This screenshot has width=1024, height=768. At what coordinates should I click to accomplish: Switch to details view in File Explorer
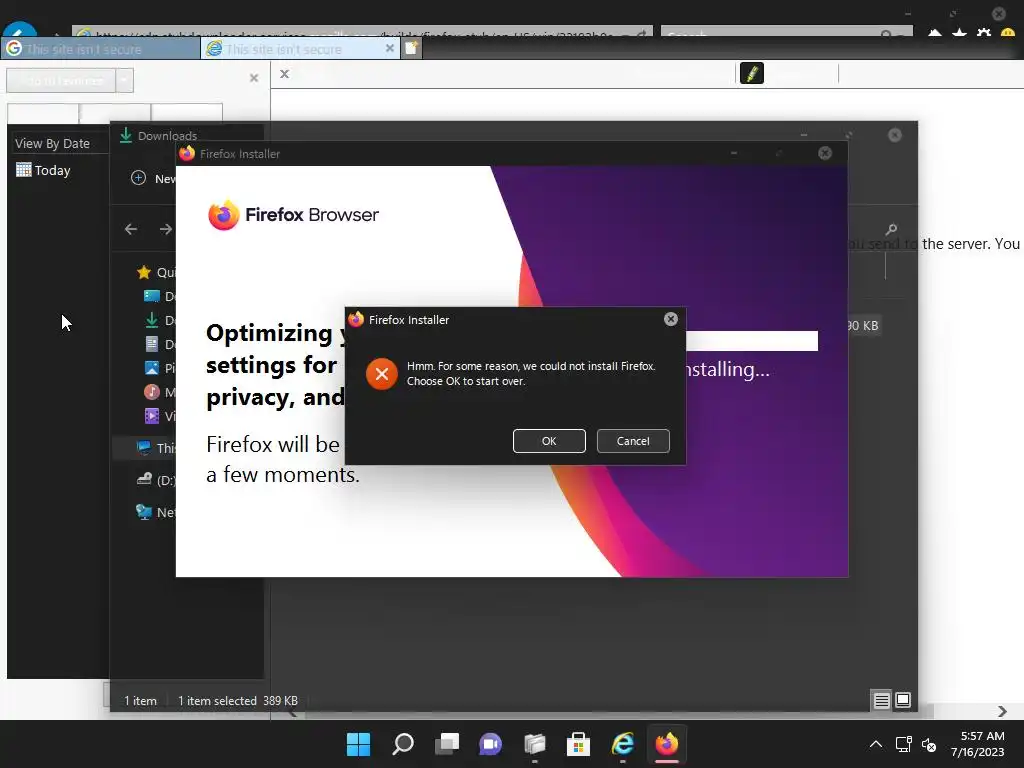(x=882, y=701)
